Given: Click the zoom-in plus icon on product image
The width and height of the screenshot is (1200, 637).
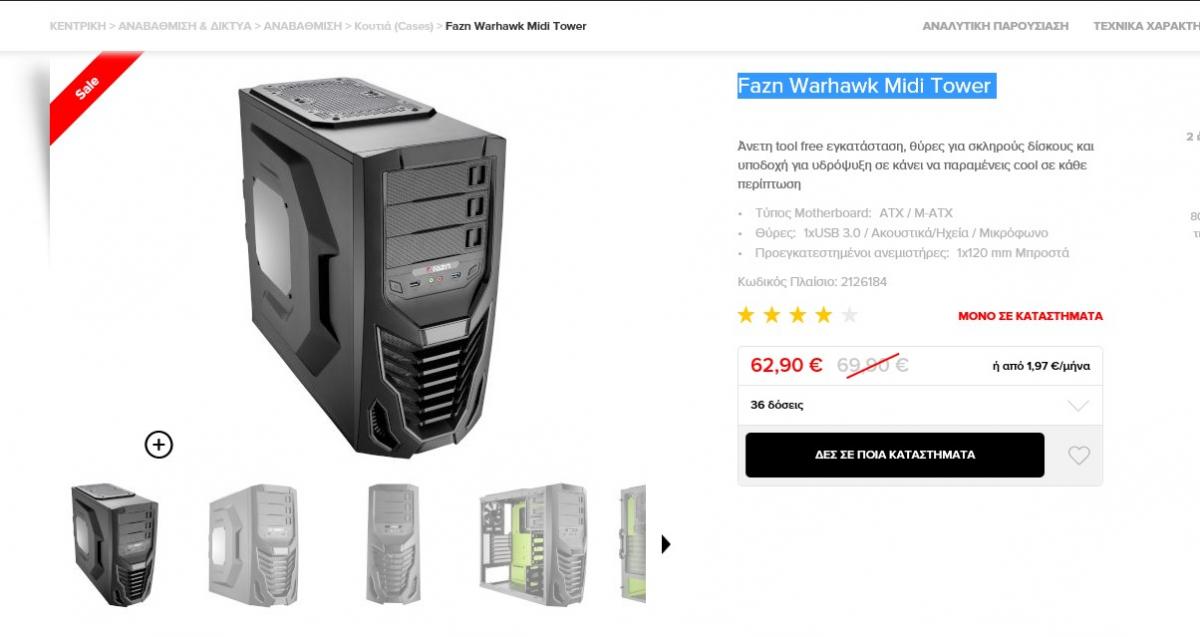Looking at the screenshot, I should (x=158, y=444).
